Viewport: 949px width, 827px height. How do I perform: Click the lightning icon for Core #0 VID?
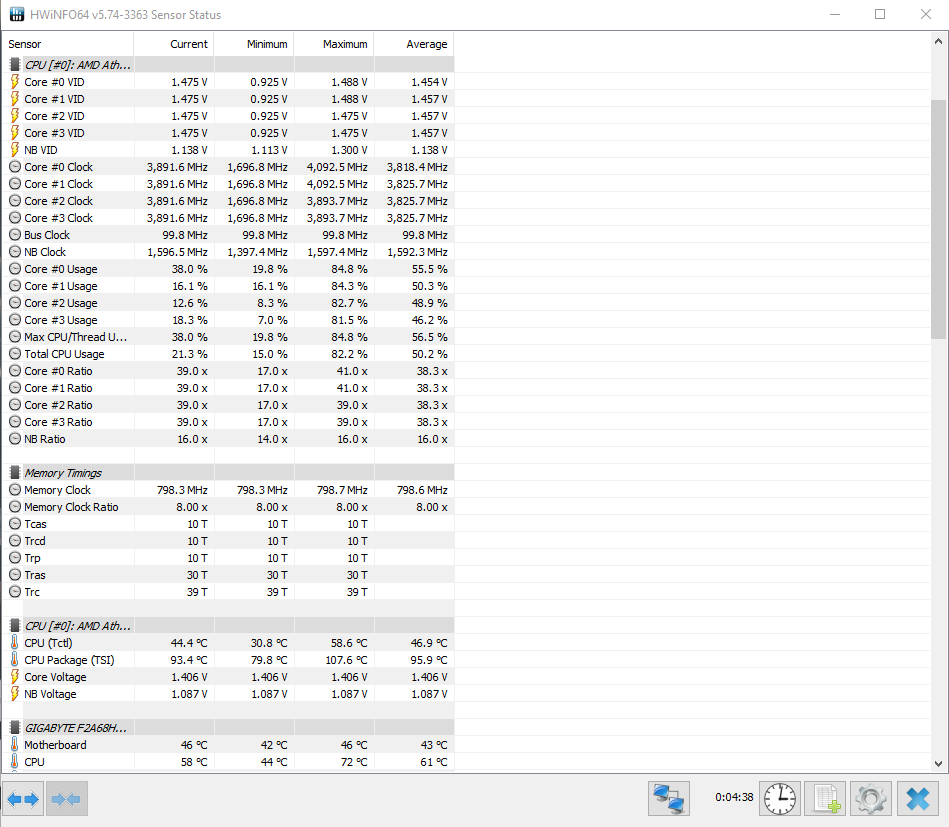pos(15,82)
